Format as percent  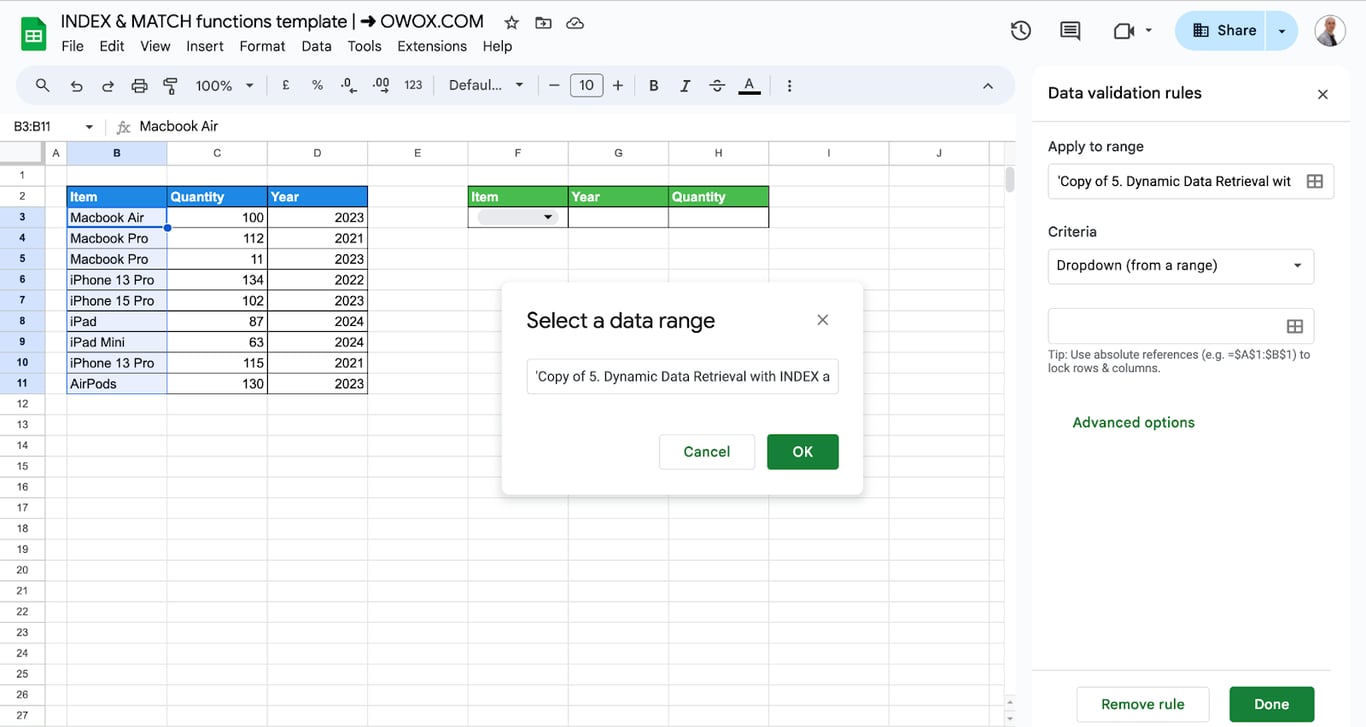pyautogui.click(x=317, y=86)
